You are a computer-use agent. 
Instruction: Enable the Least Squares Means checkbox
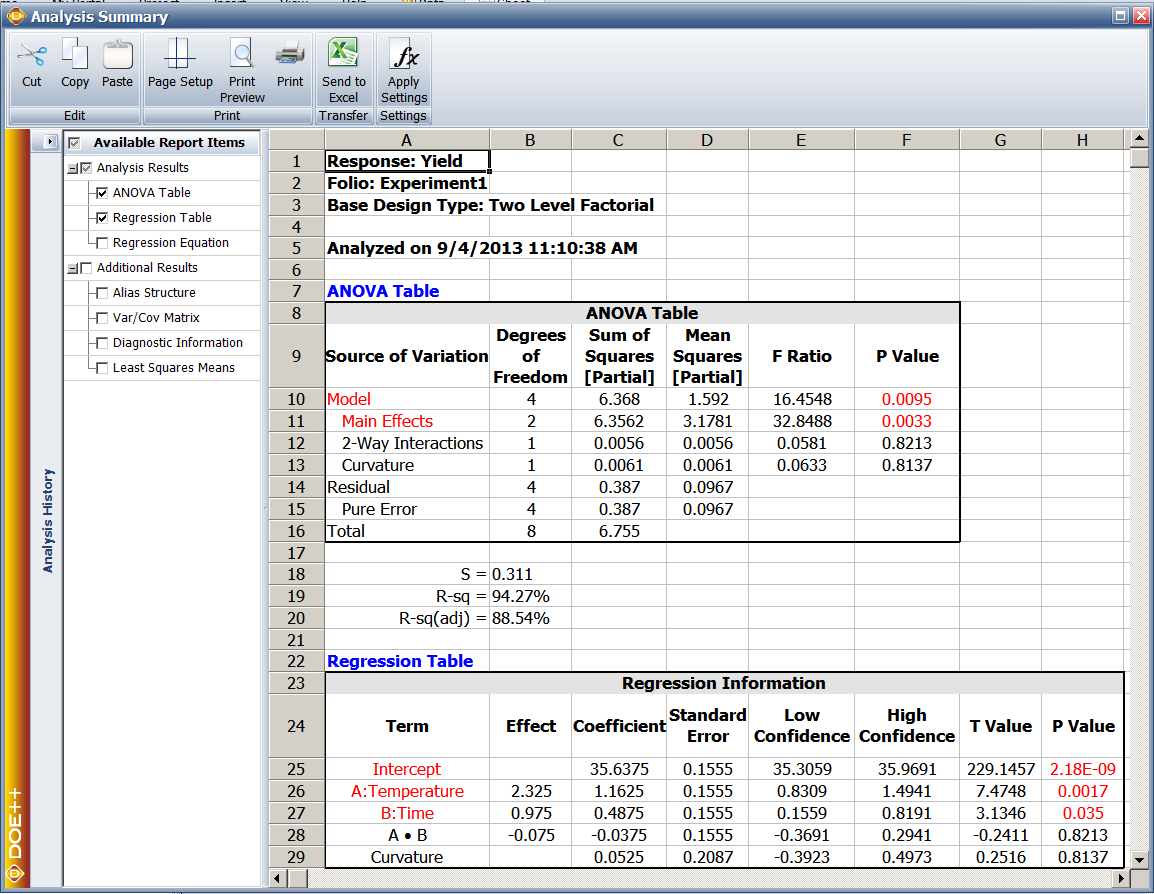[x=102, y=368]
